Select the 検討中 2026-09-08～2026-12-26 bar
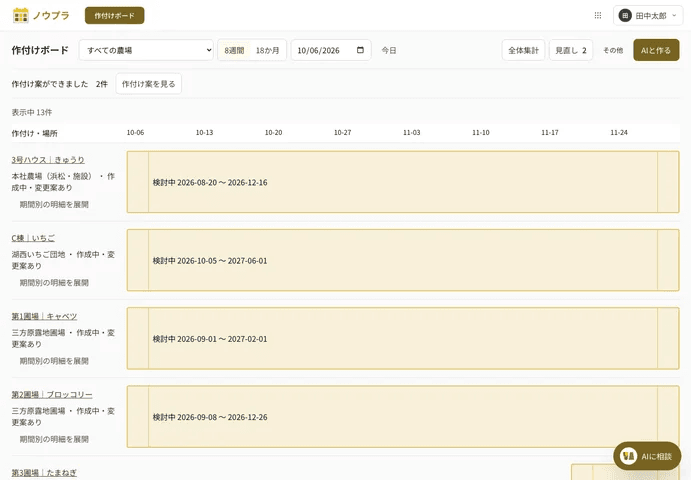Viewport: 691px width, 480px height. pos(403,417)
